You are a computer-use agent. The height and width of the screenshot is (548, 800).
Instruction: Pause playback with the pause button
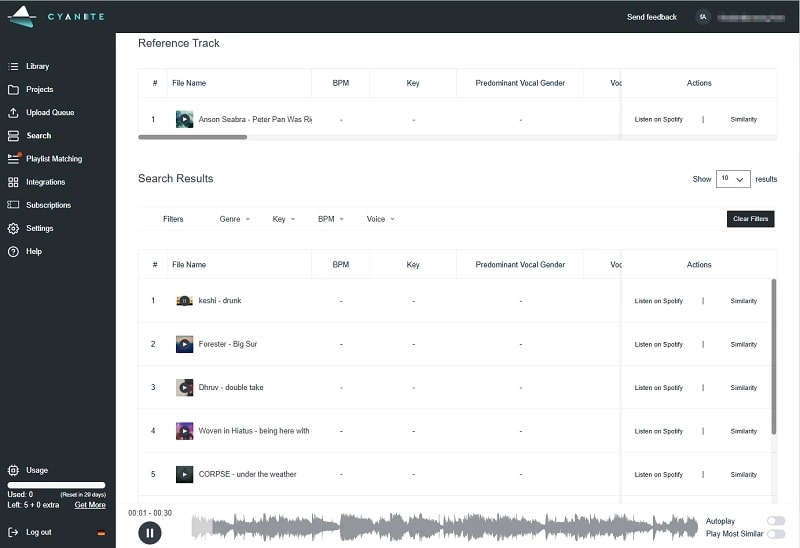pyautogui.click(x=149, y=532)
